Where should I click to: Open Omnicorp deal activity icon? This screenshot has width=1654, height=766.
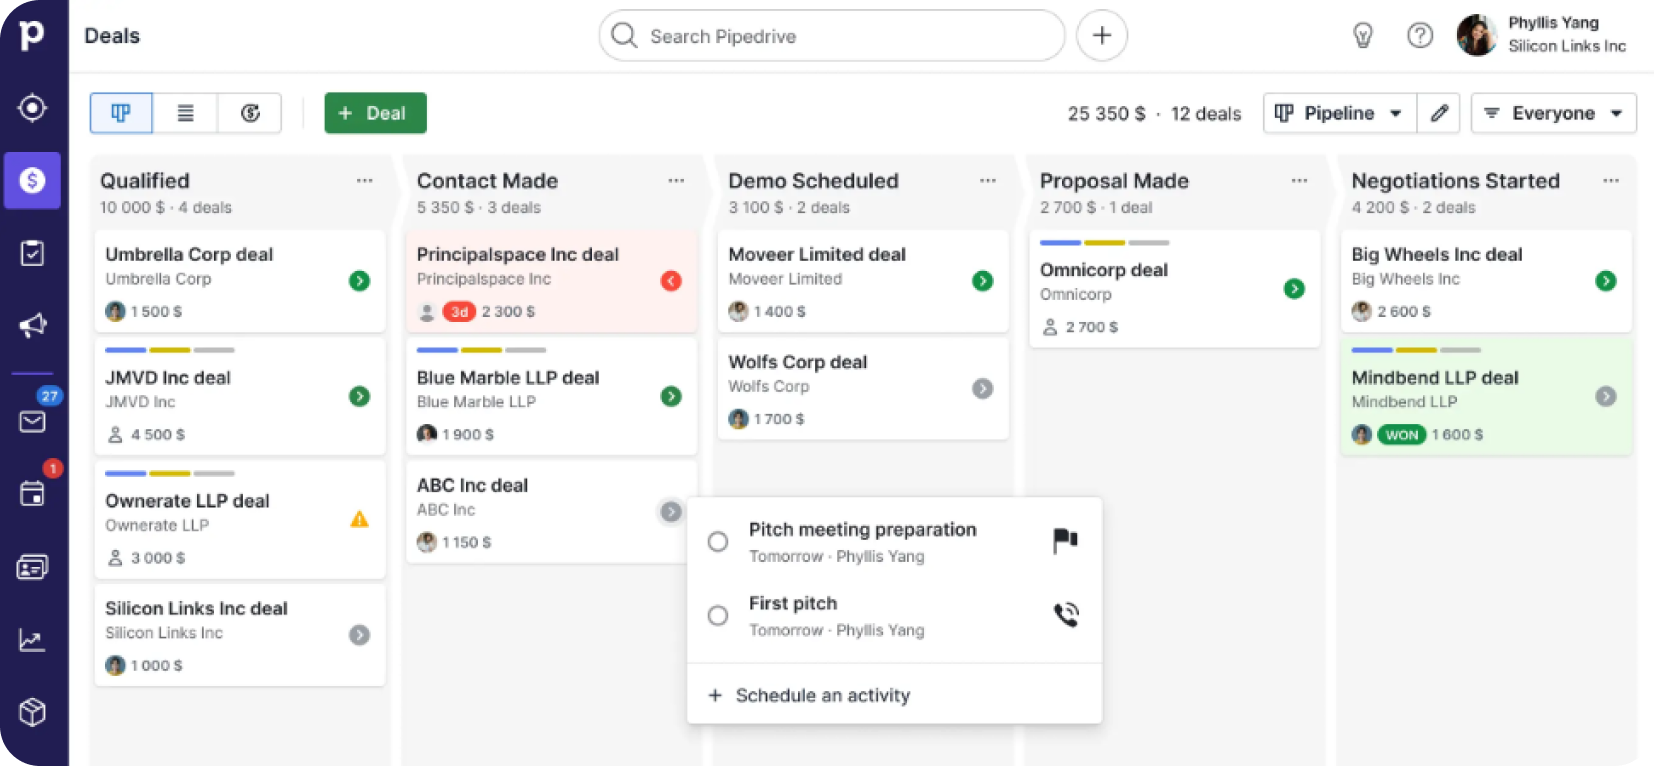(1294, 289)
